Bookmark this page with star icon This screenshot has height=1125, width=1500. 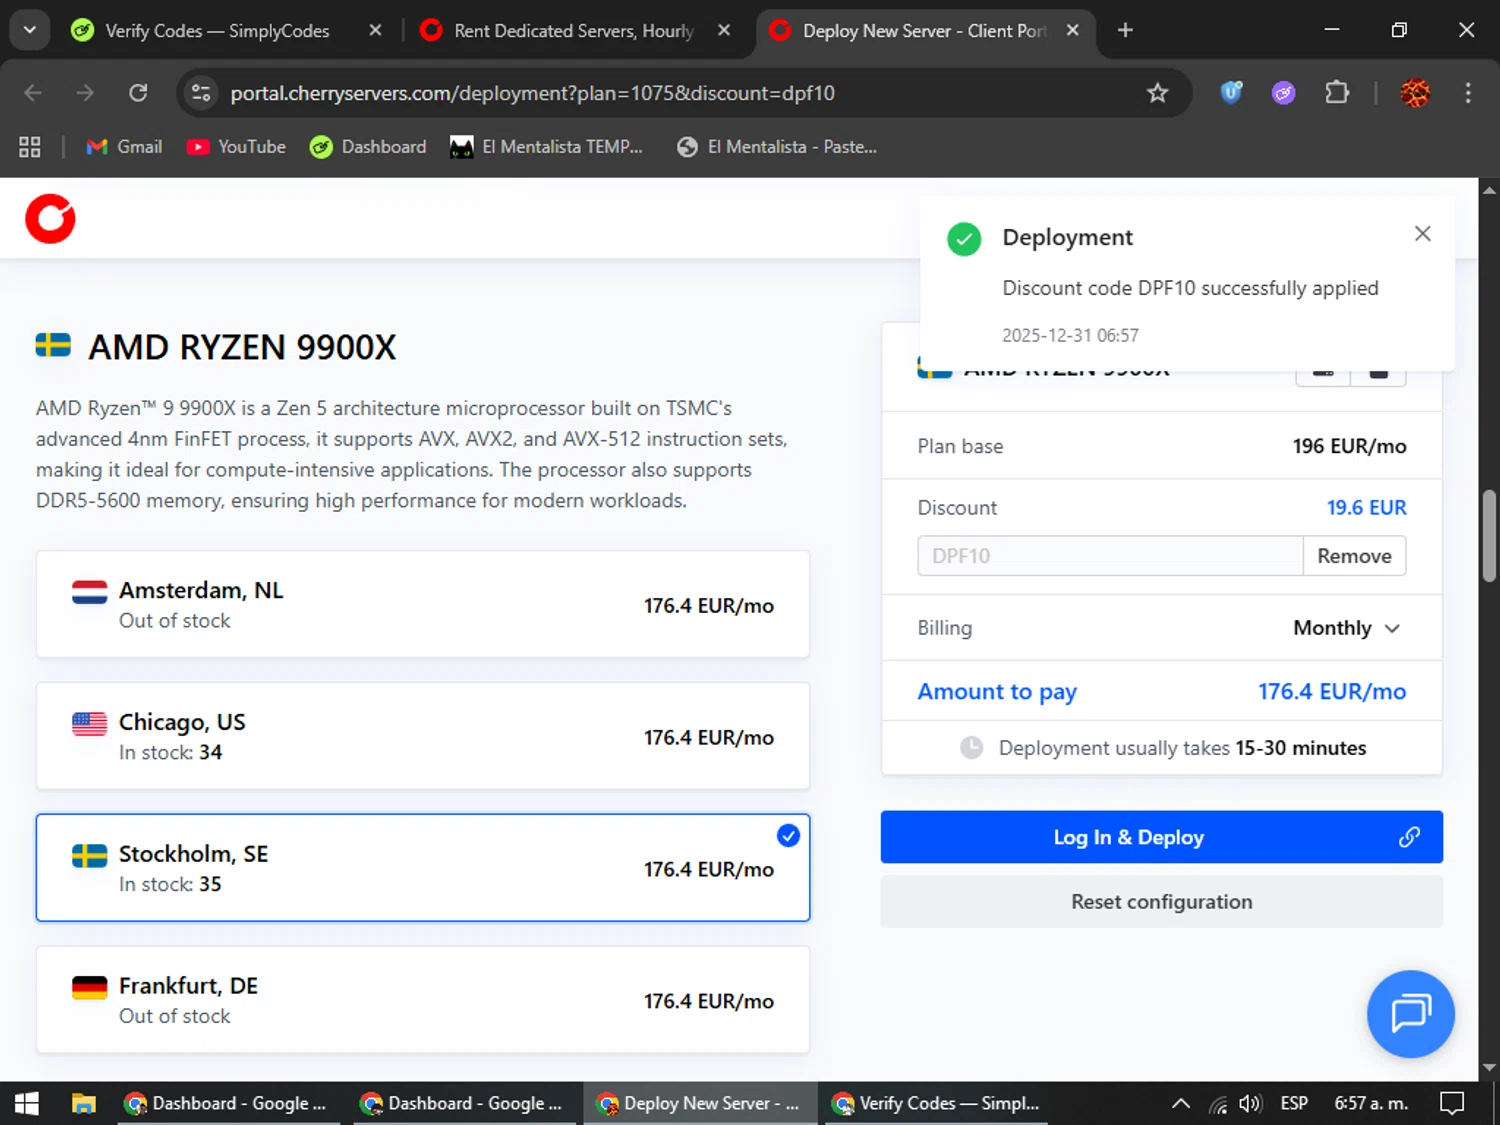[x=1157, y=93]
